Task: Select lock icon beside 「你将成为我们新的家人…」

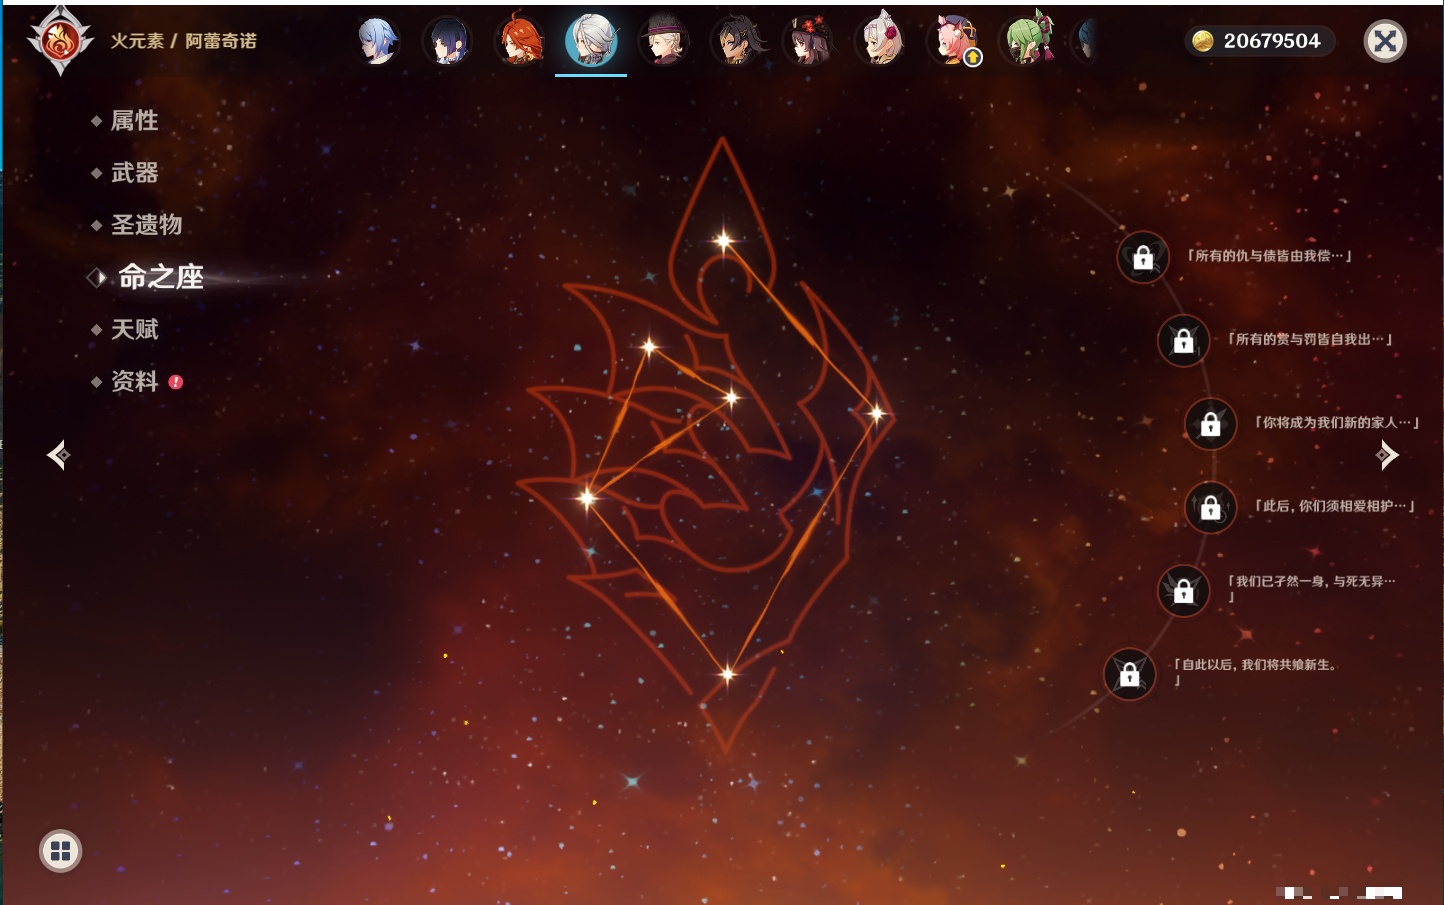Action: click(x=1210, y=424)
